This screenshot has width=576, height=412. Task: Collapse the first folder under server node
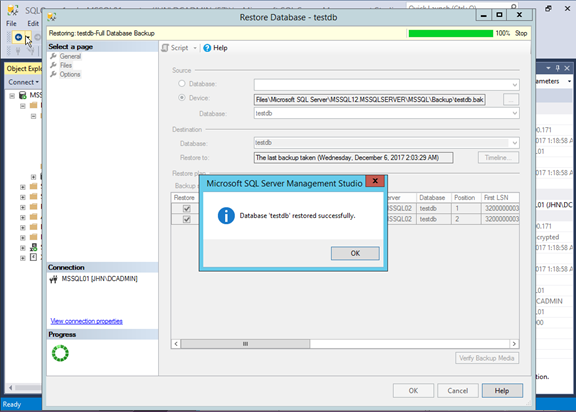coord(23,106)
